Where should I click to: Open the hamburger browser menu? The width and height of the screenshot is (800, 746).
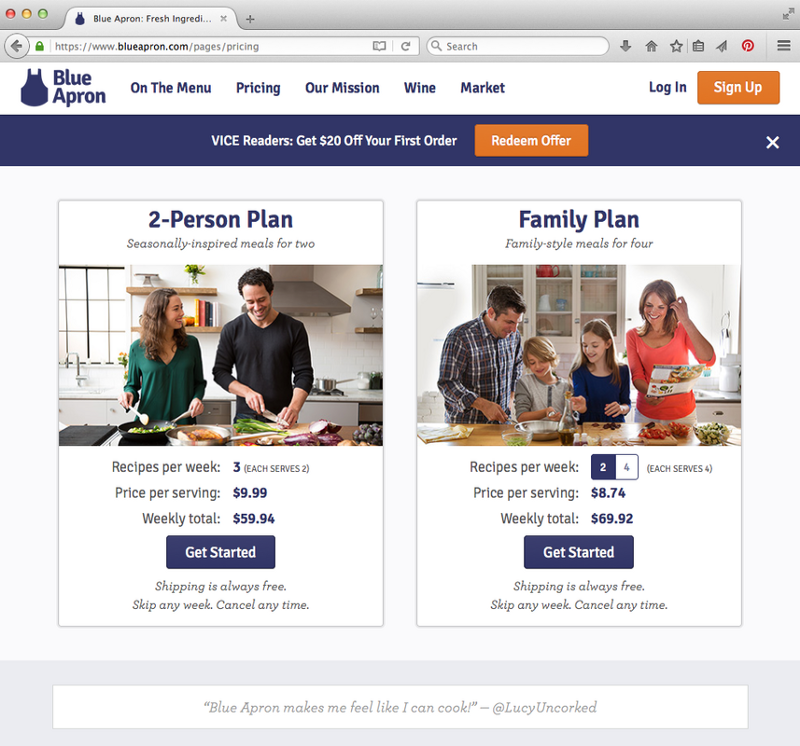784,46
